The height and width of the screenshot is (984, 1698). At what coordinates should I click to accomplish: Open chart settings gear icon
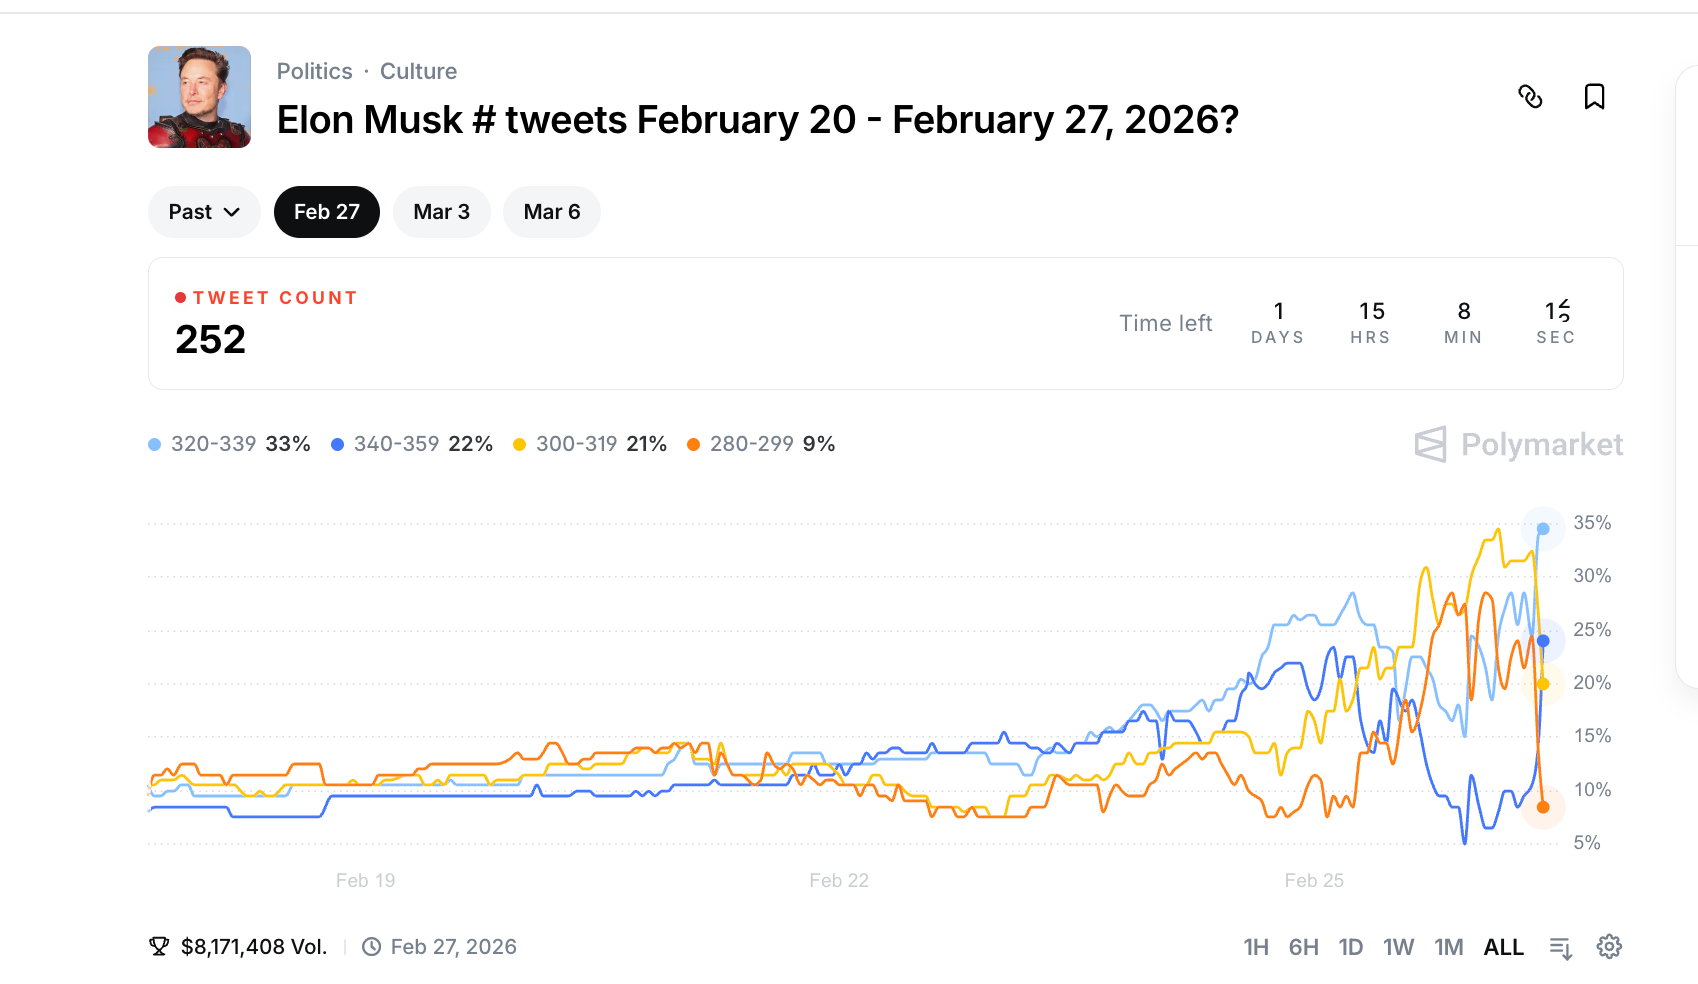pyautogui.click(x=1609, y=946)
